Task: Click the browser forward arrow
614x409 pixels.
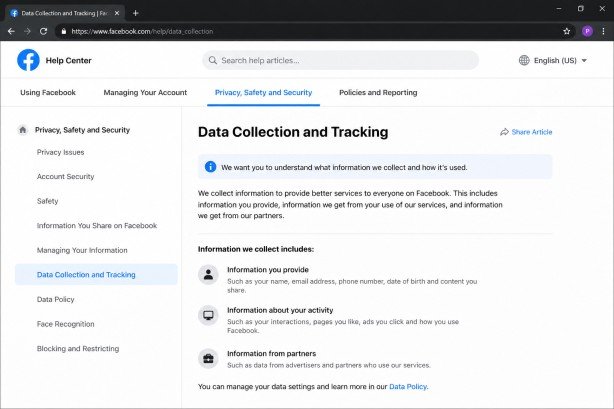Action: point(27,31)
